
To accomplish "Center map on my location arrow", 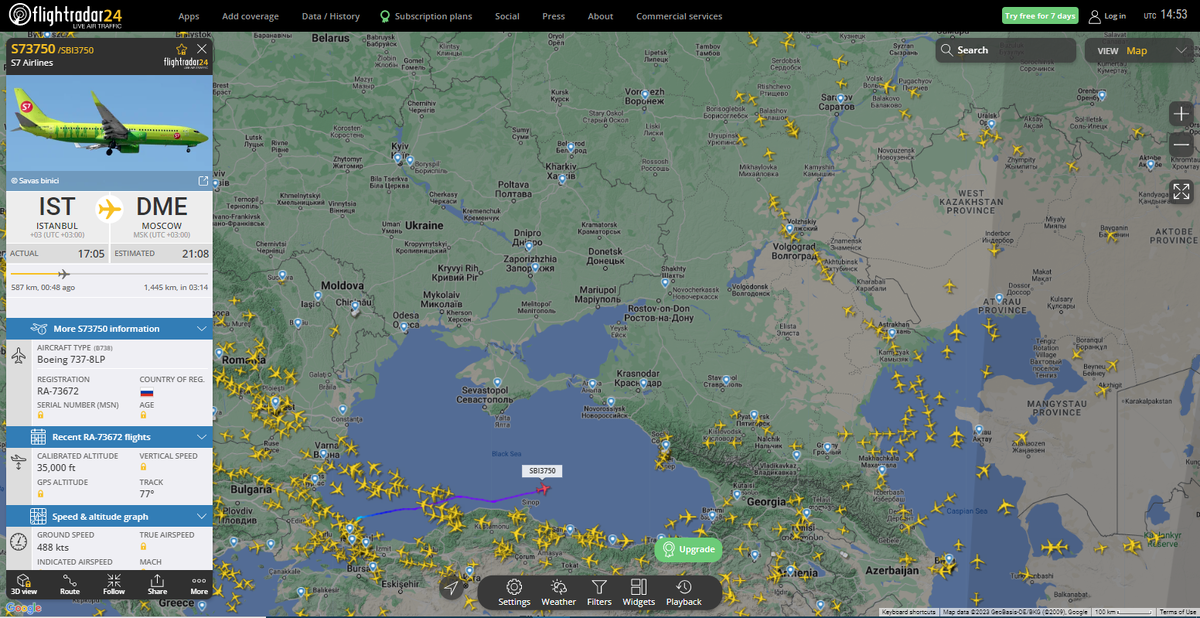I will [452, 588].
